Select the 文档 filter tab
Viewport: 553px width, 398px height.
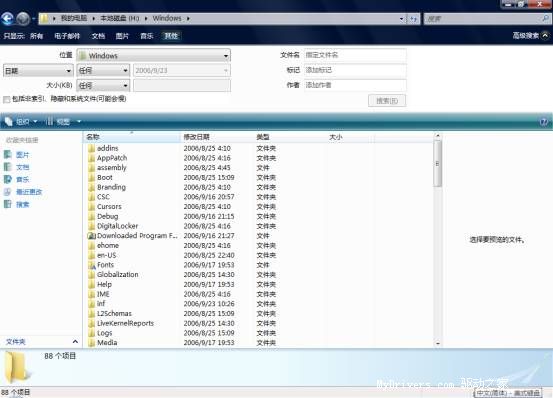pyautogui.click(x=98, y=36)
